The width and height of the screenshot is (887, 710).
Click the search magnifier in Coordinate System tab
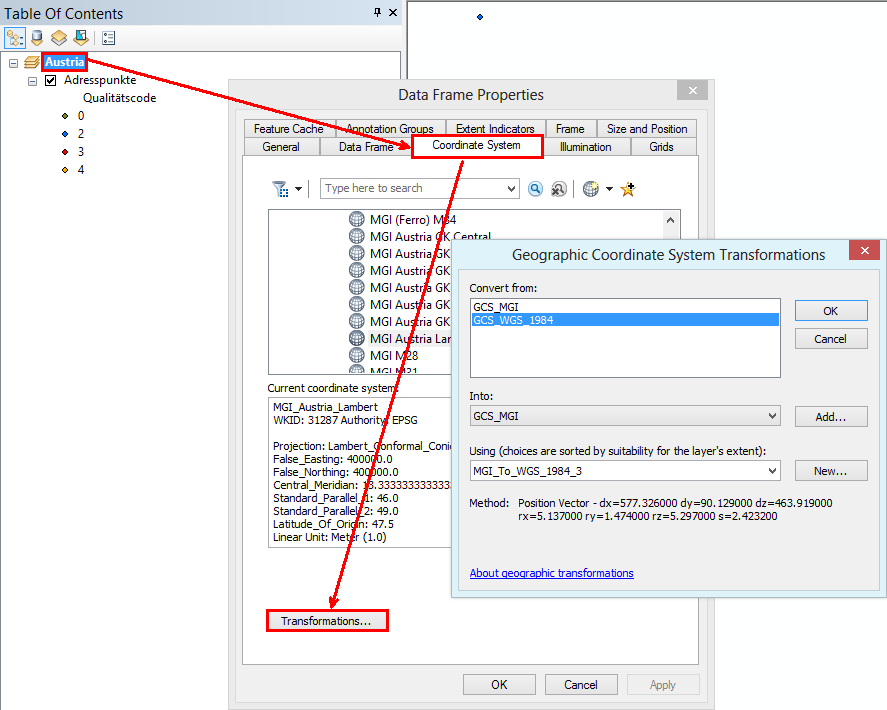point(535,188)
